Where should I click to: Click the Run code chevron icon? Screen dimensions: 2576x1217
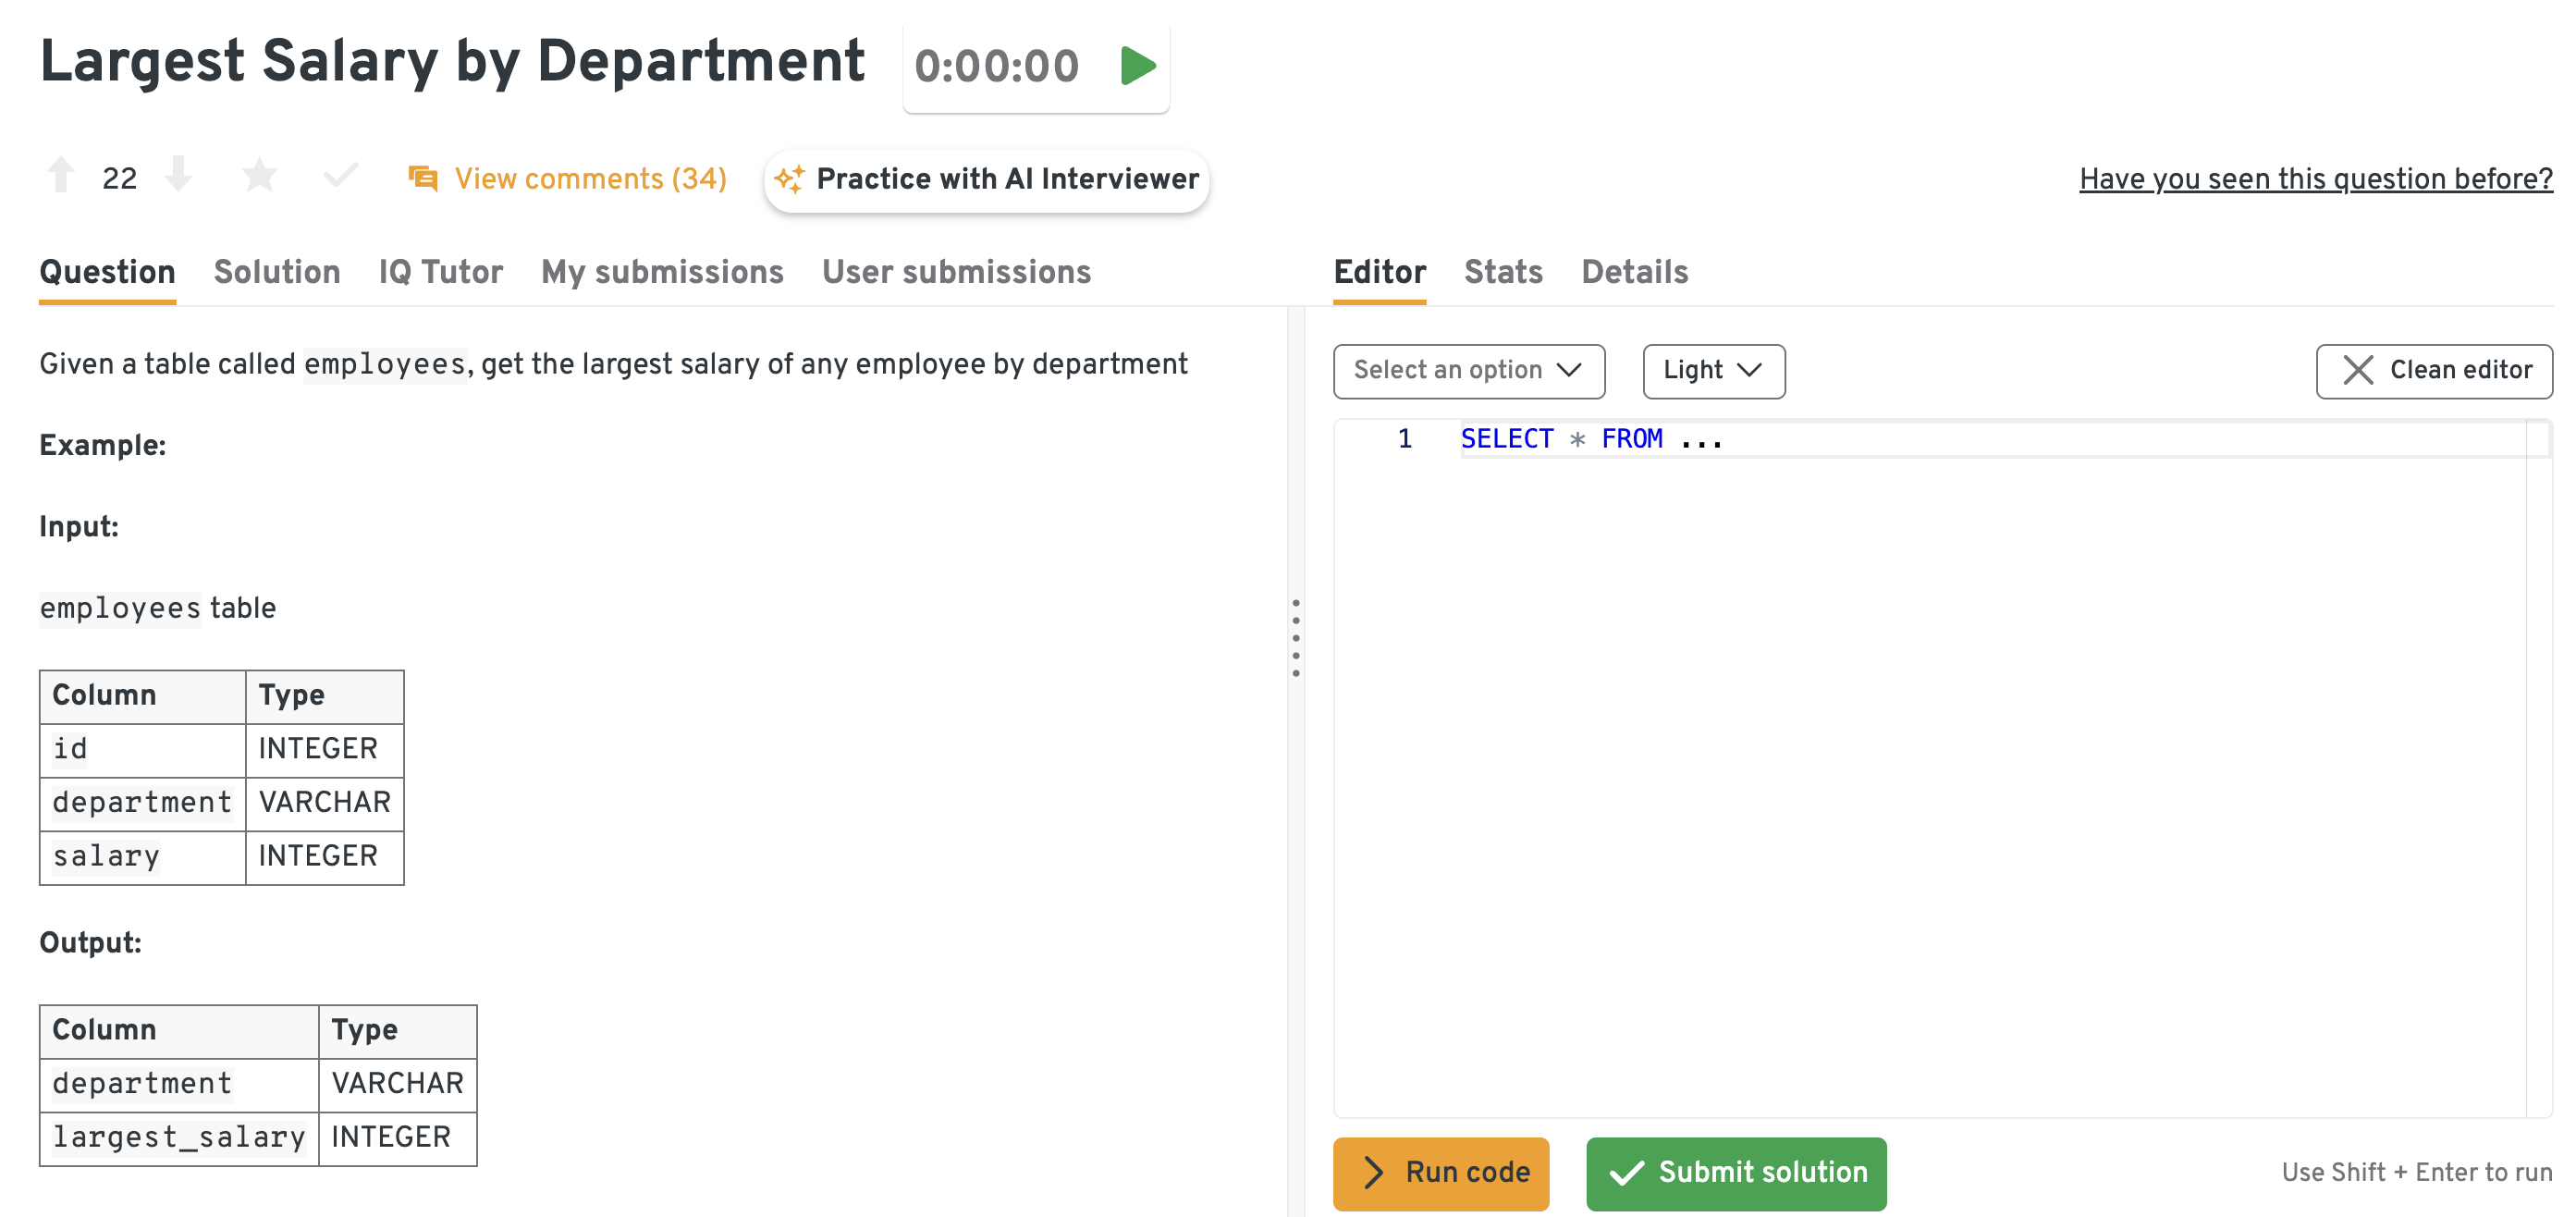tap(1374, 1172)
